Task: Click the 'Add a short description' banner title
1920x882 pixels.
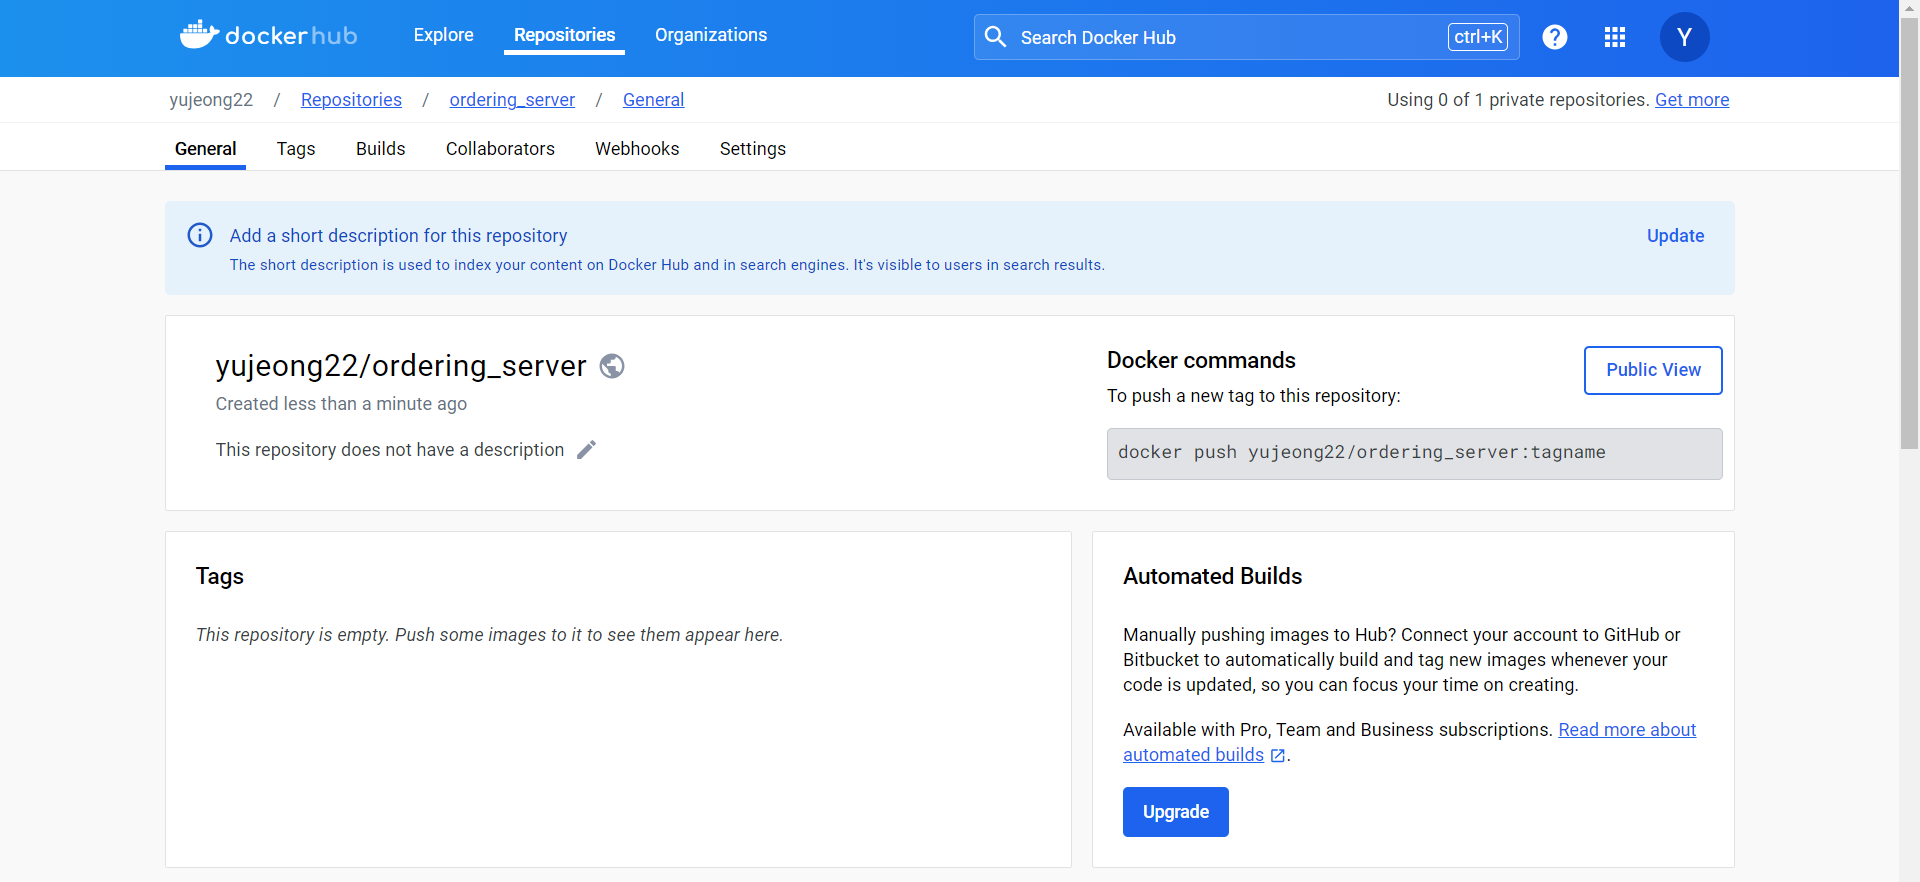Action: coord(398,236)
